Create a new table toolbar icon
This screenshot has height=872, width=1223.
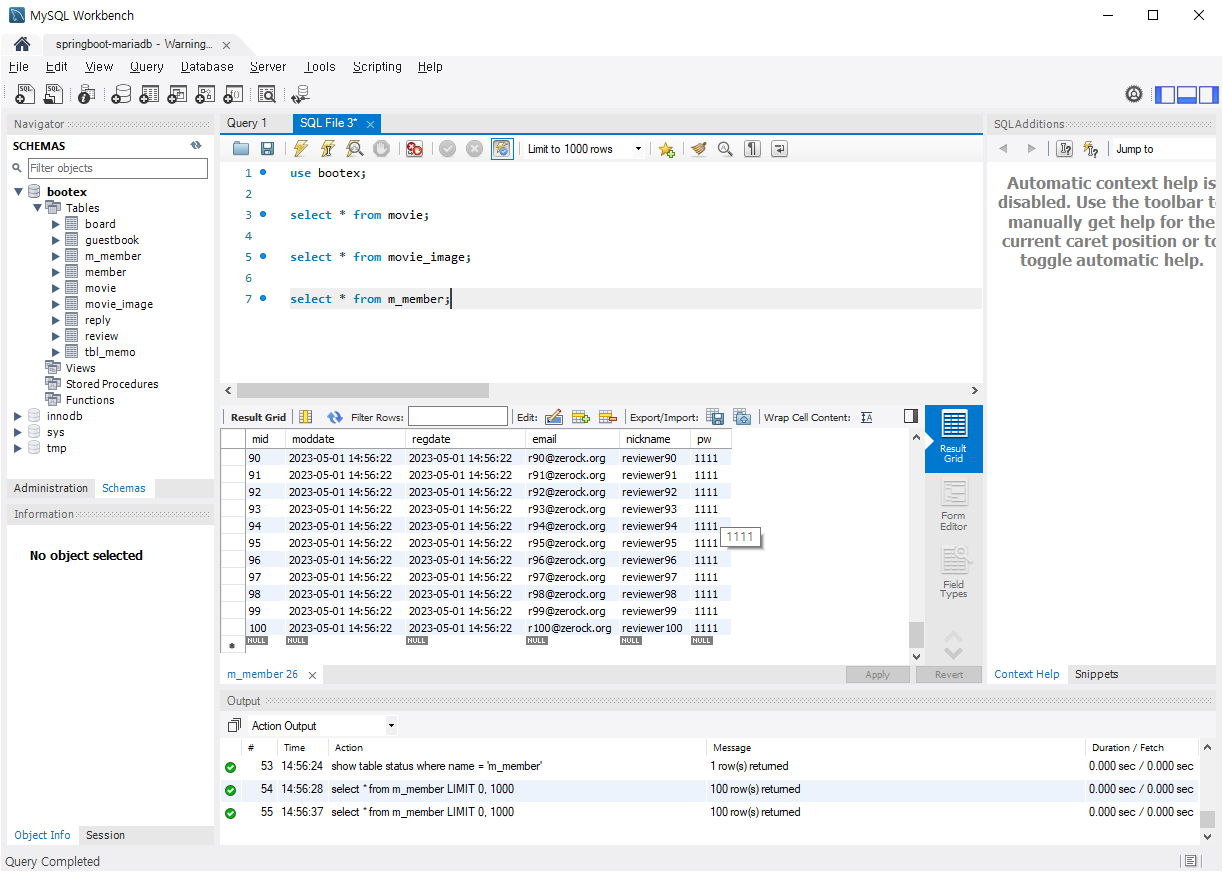coord(149,94)
